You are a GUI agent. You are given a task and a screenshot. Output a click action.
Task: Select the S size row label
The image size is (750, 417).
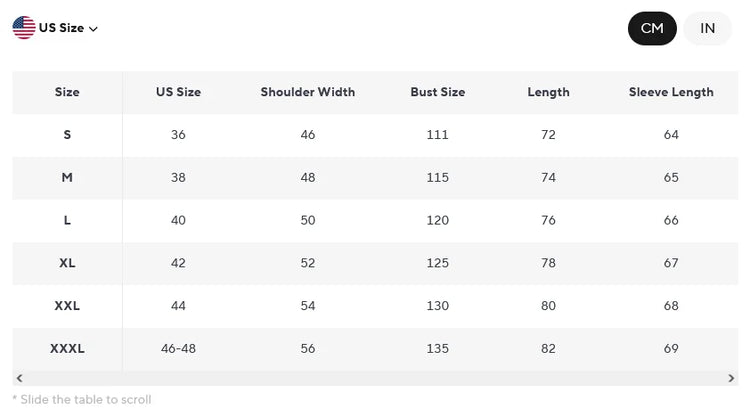tap(67, 135)
